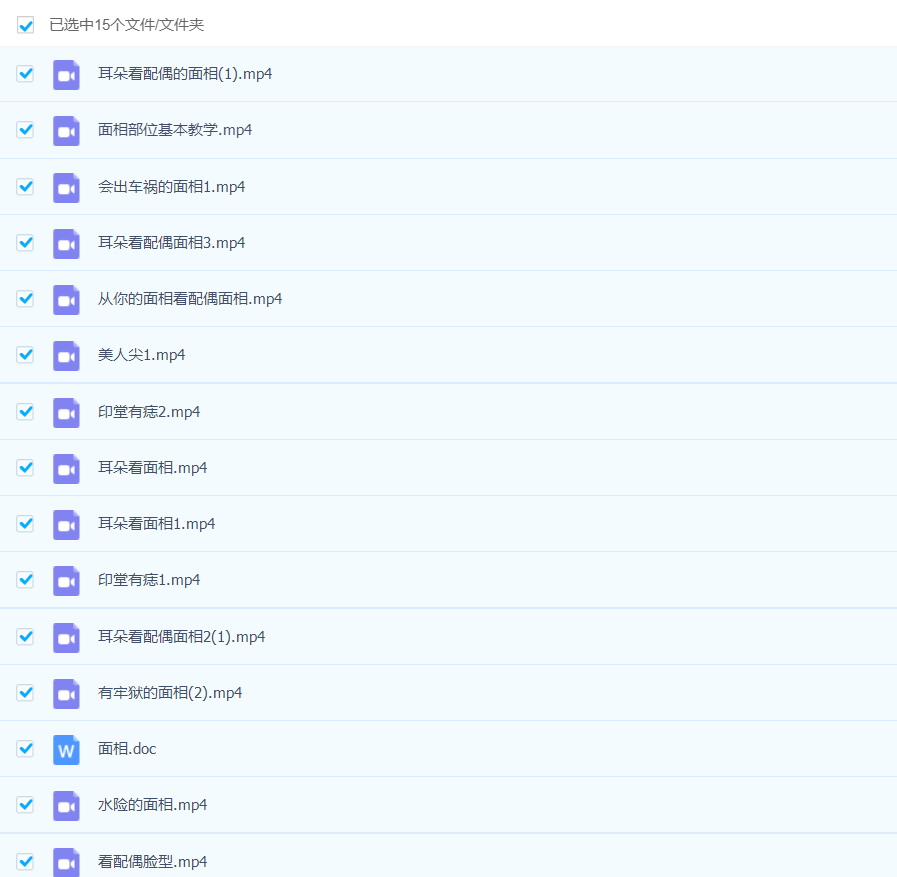Open the file named 耳朵看面相.mp4

coord(152,468)
